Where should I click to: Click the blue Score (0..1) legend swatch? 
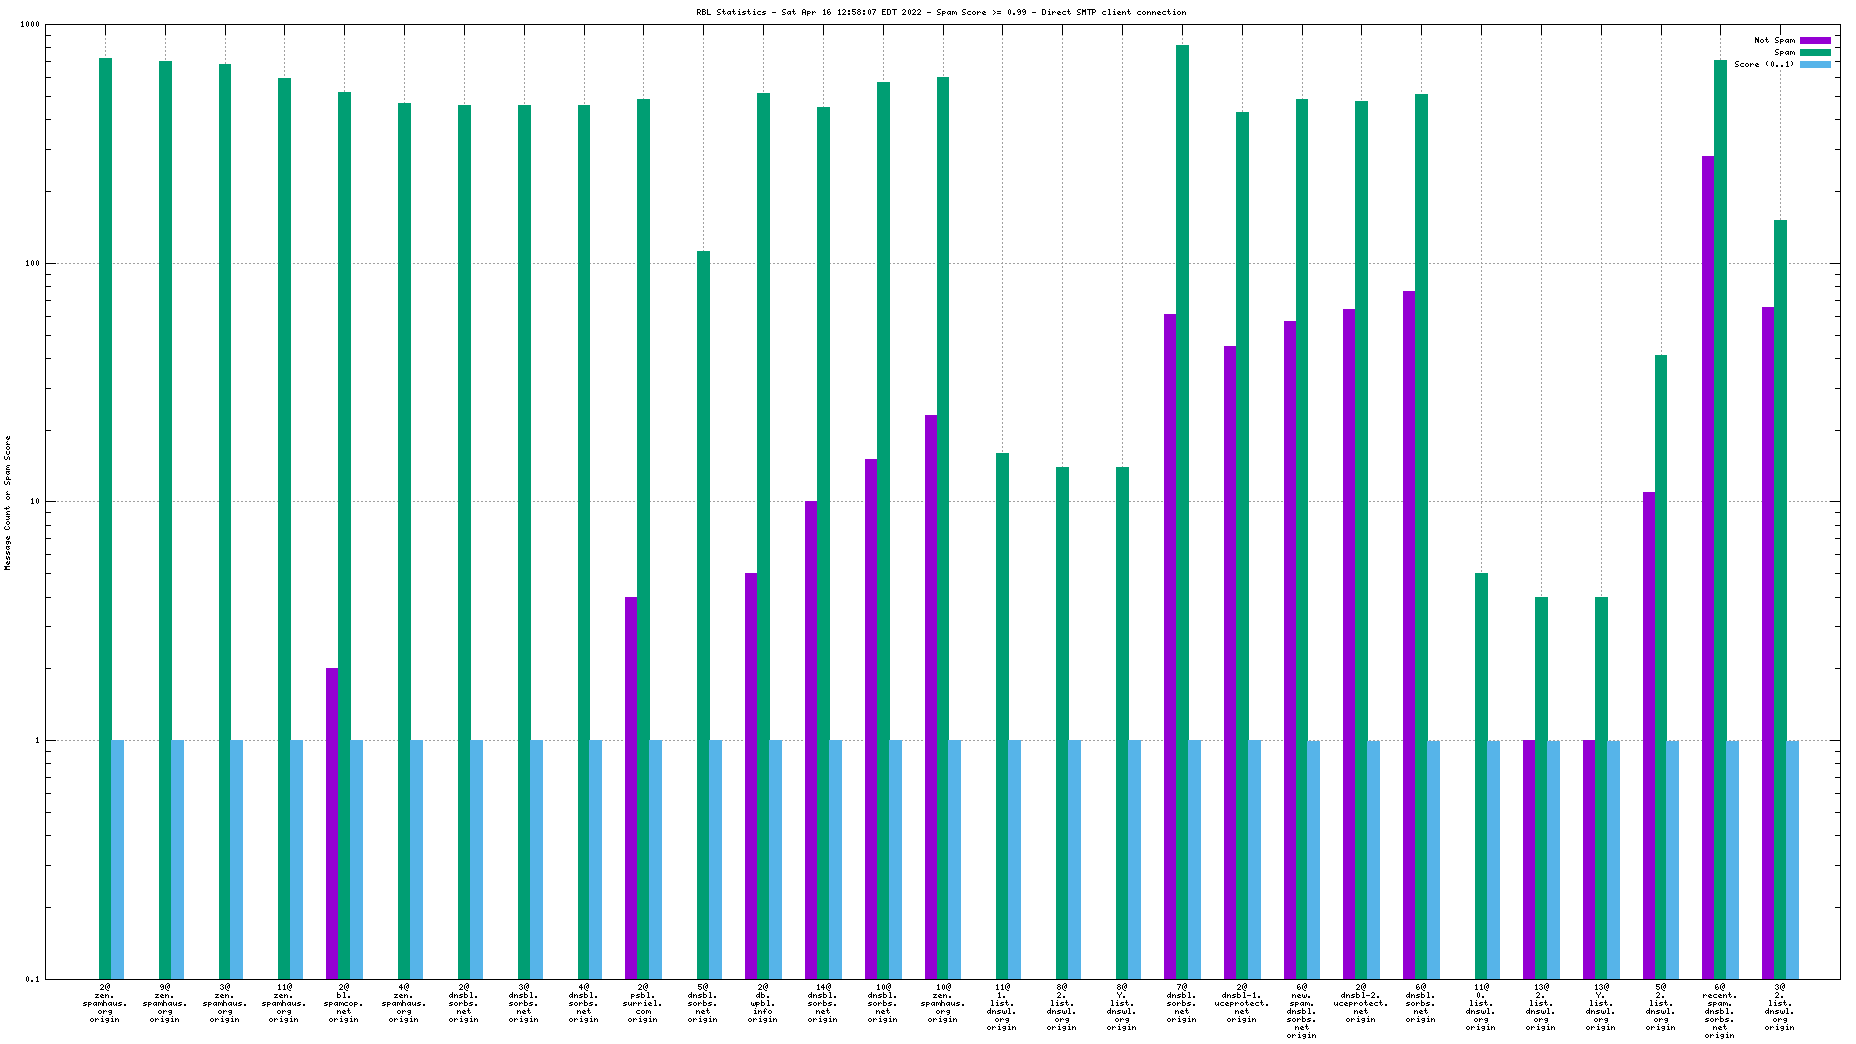[1815, 64]
